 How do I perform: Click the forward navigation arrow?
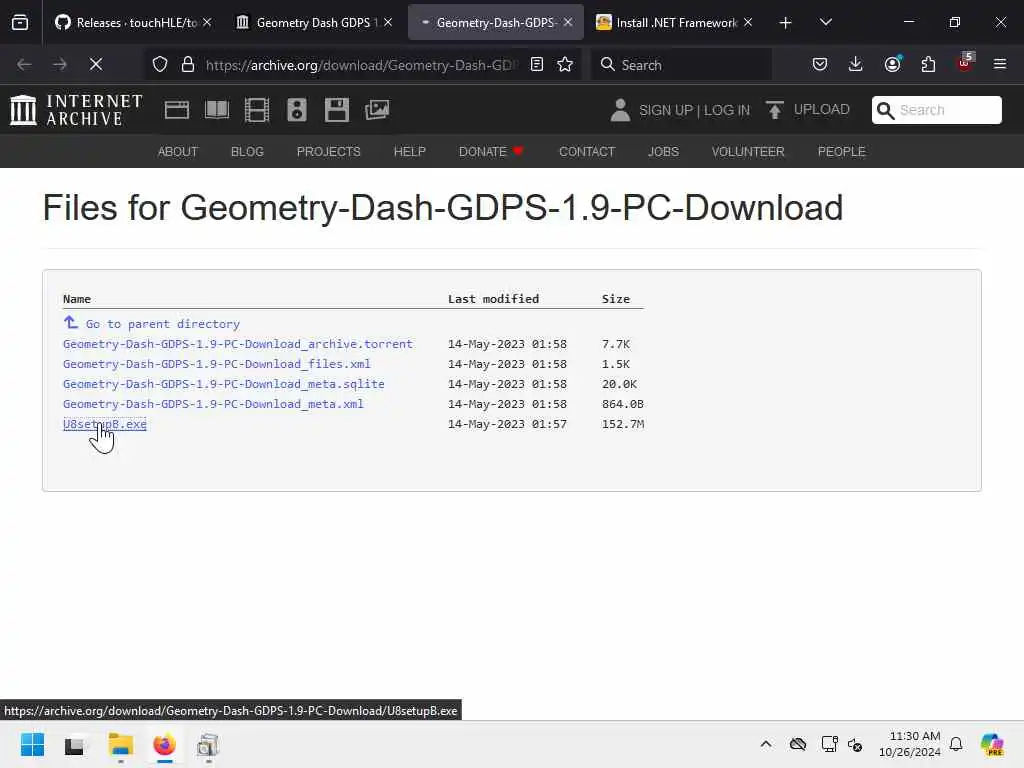pos(60,64)
